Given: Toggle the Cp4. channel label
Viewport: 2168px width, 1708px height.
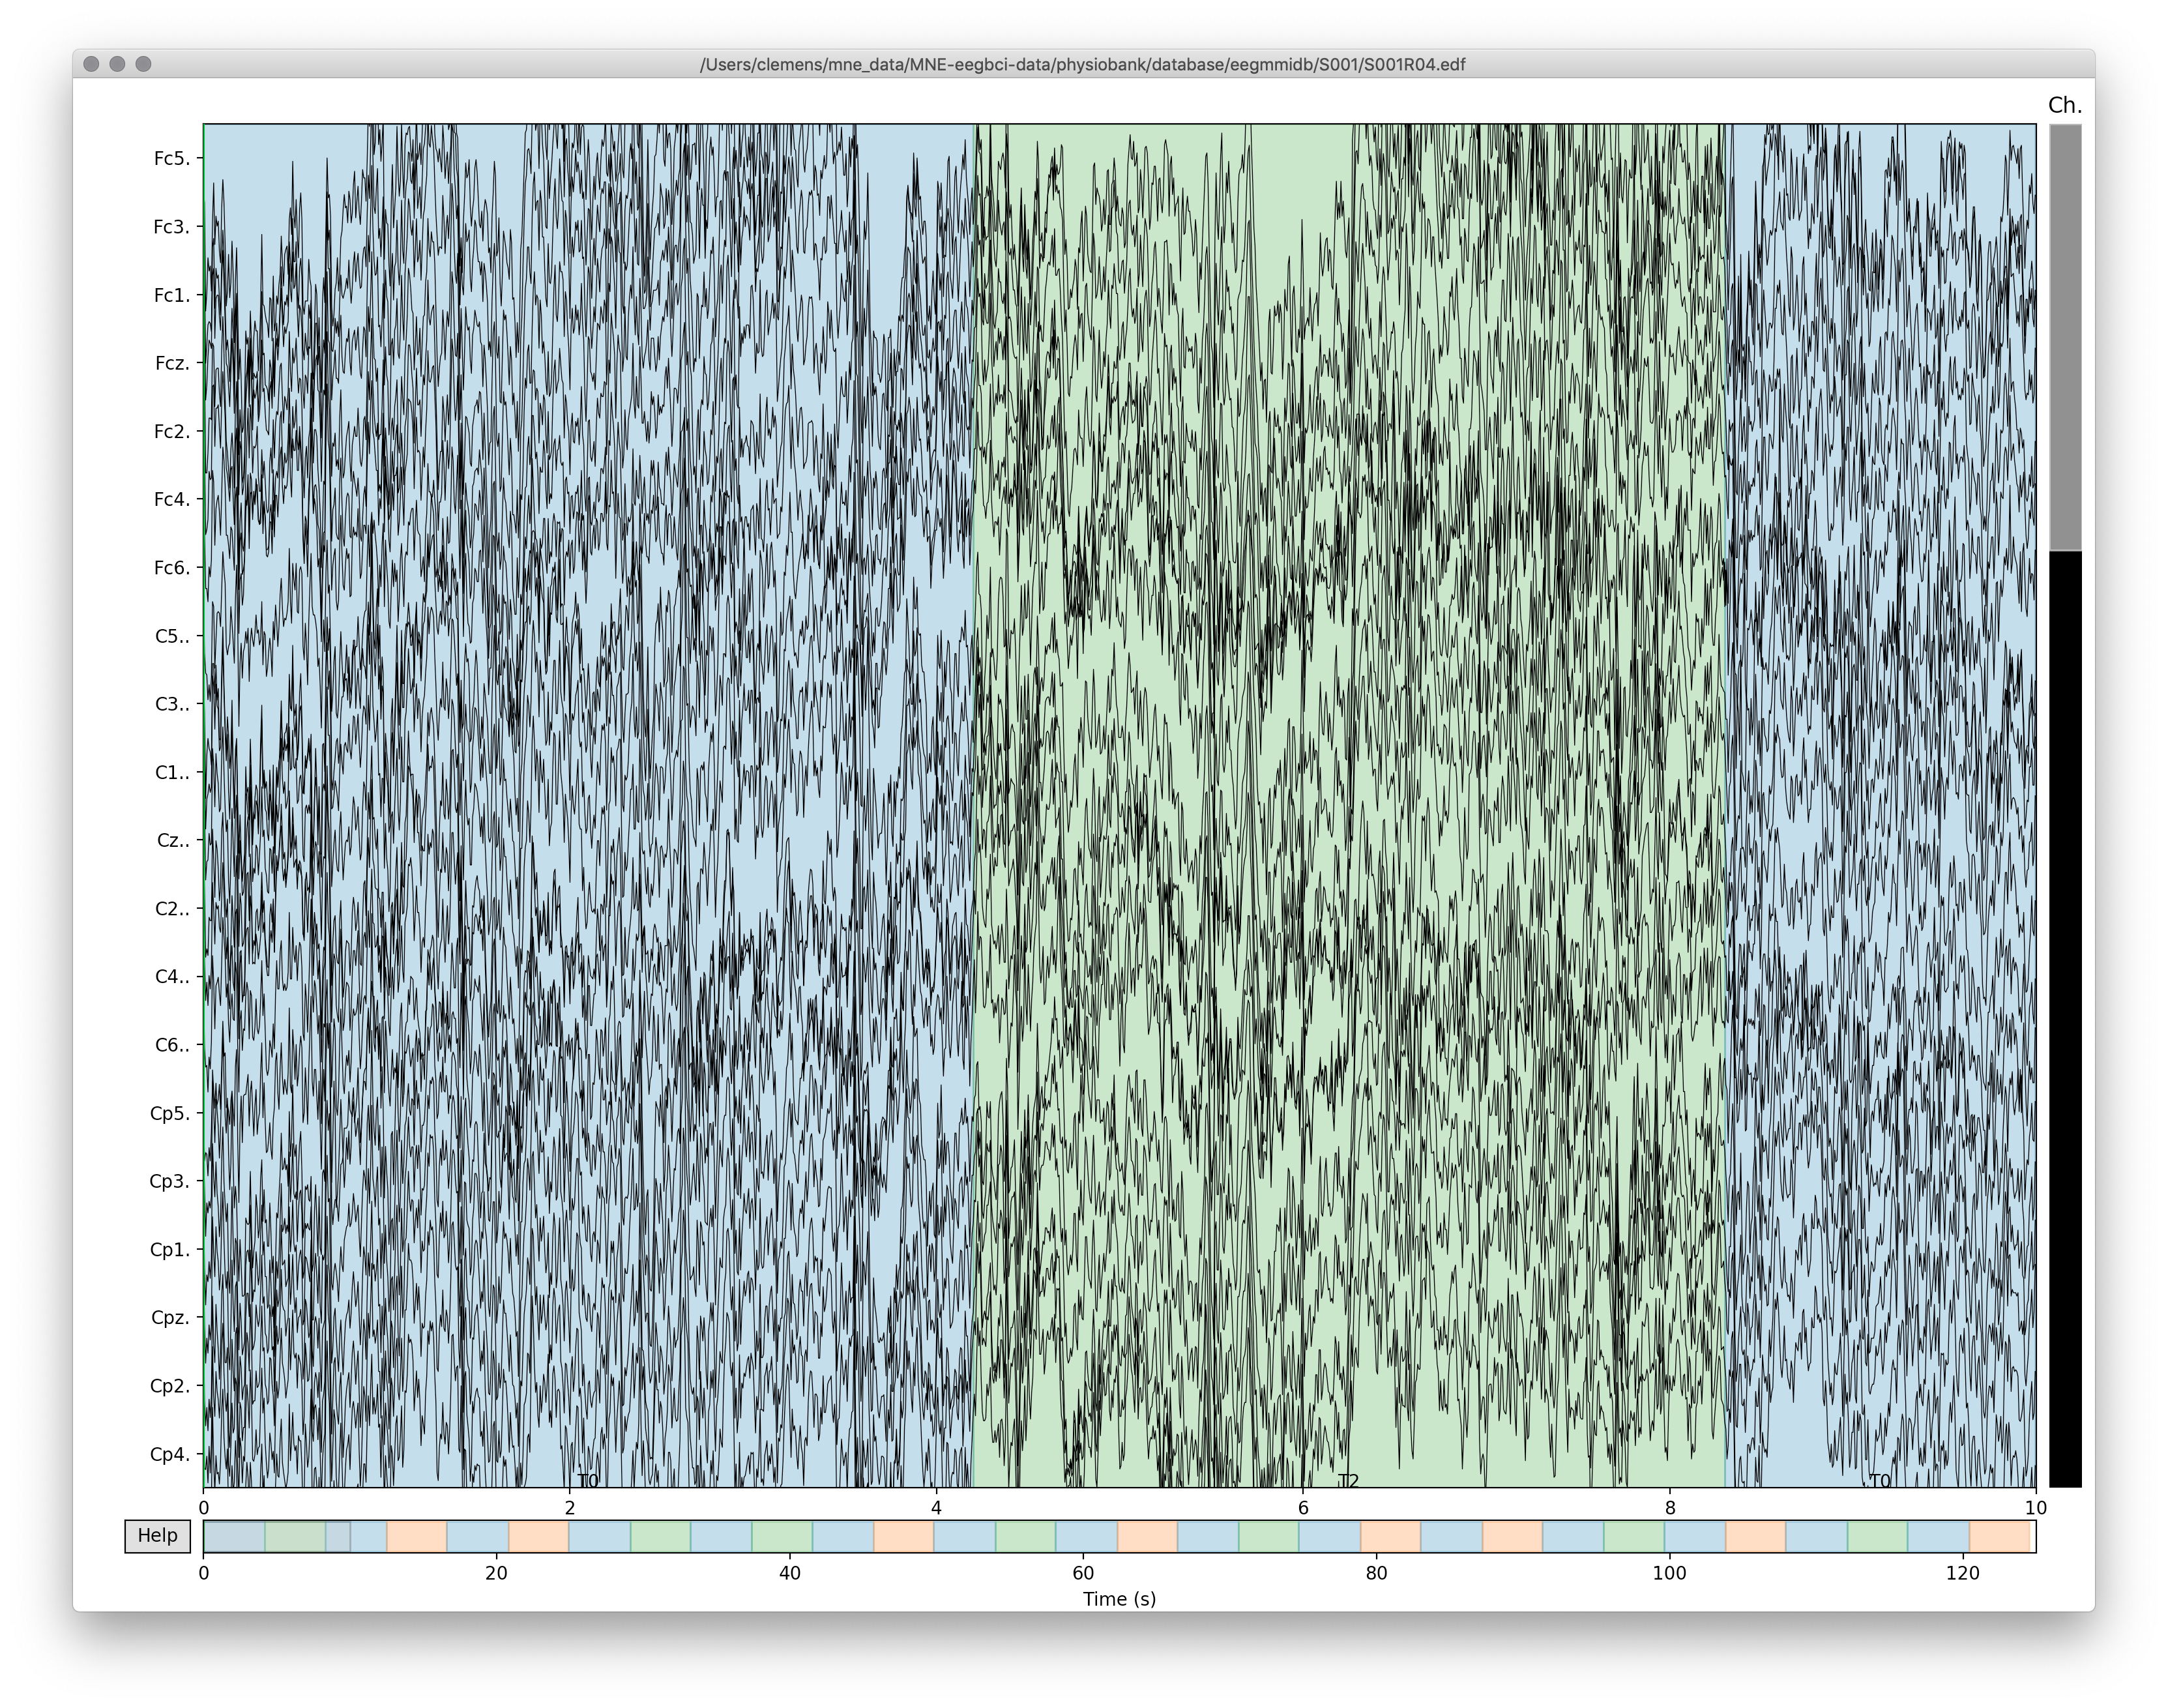Looking at the screenshot, I should click(x=169, y=1454).
